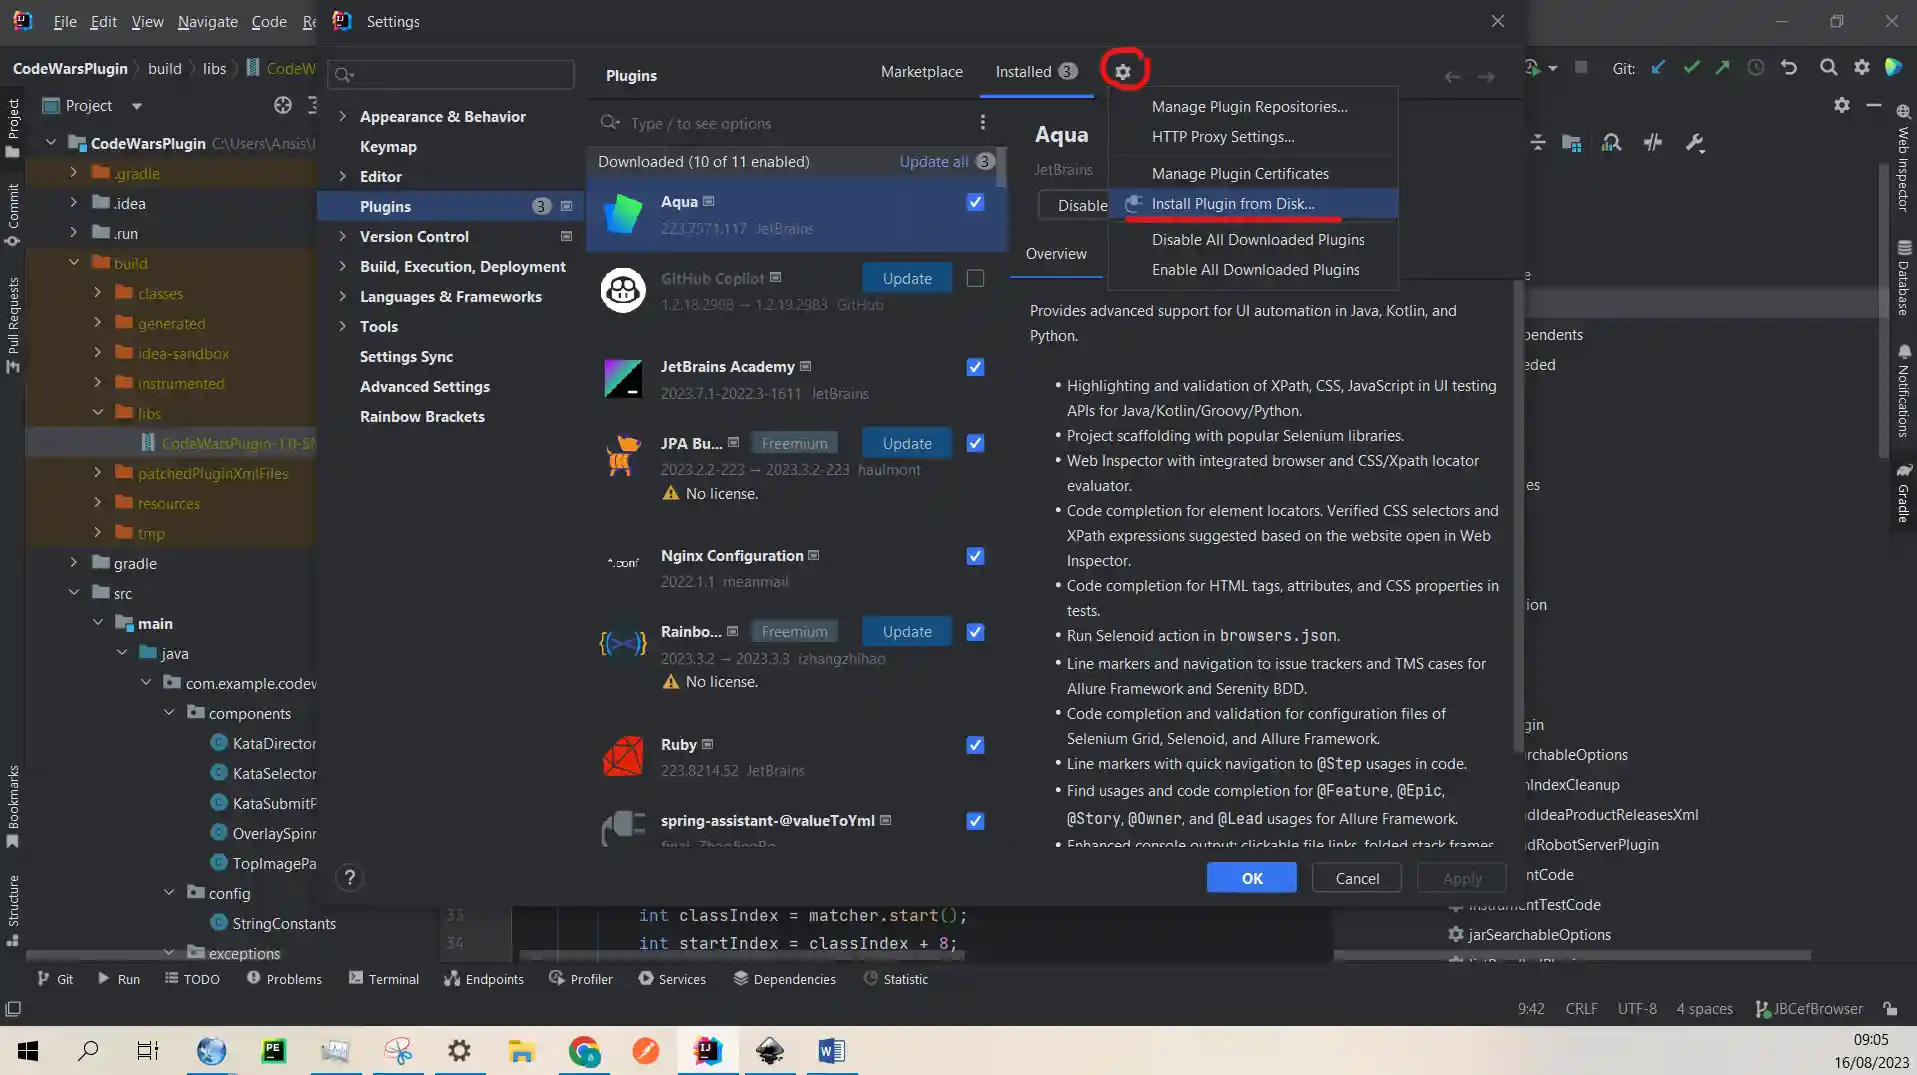1917x1075 pixels.
Task: Expand Appearance & Behavior settings section
Action: tap(343, 117)
